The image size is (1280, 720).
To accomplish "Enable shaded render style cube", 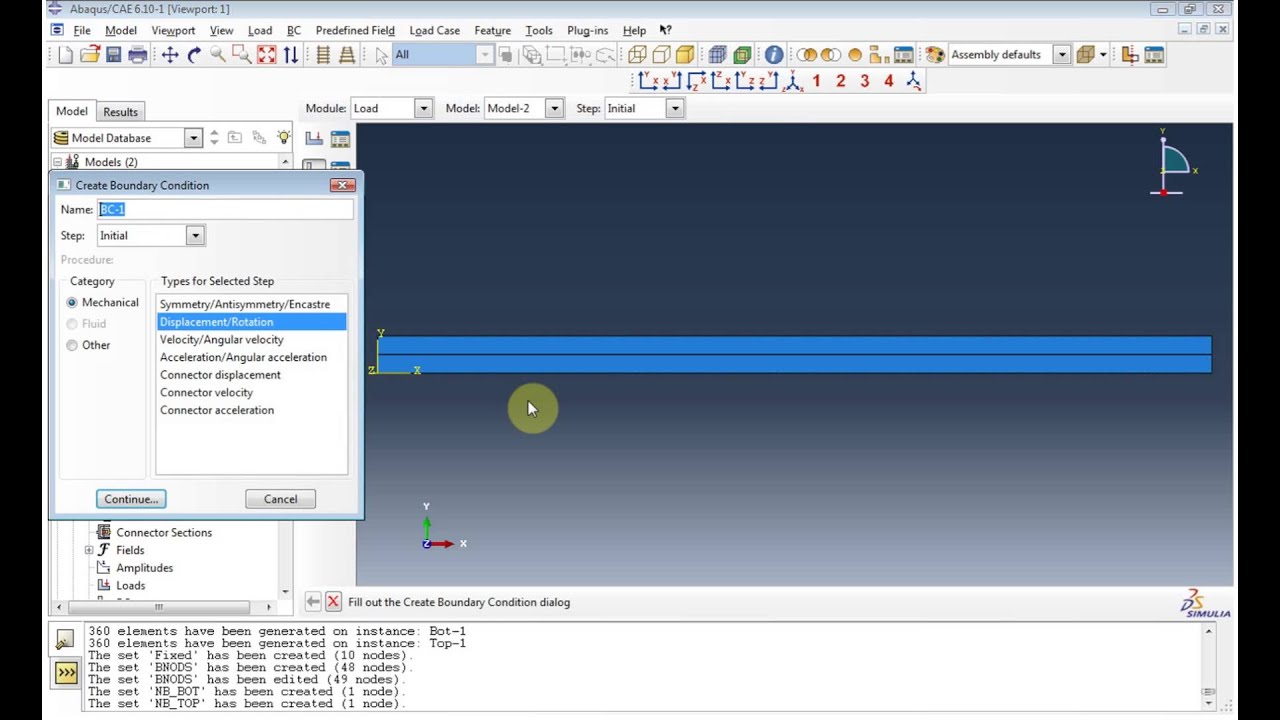I will (685, 55).
